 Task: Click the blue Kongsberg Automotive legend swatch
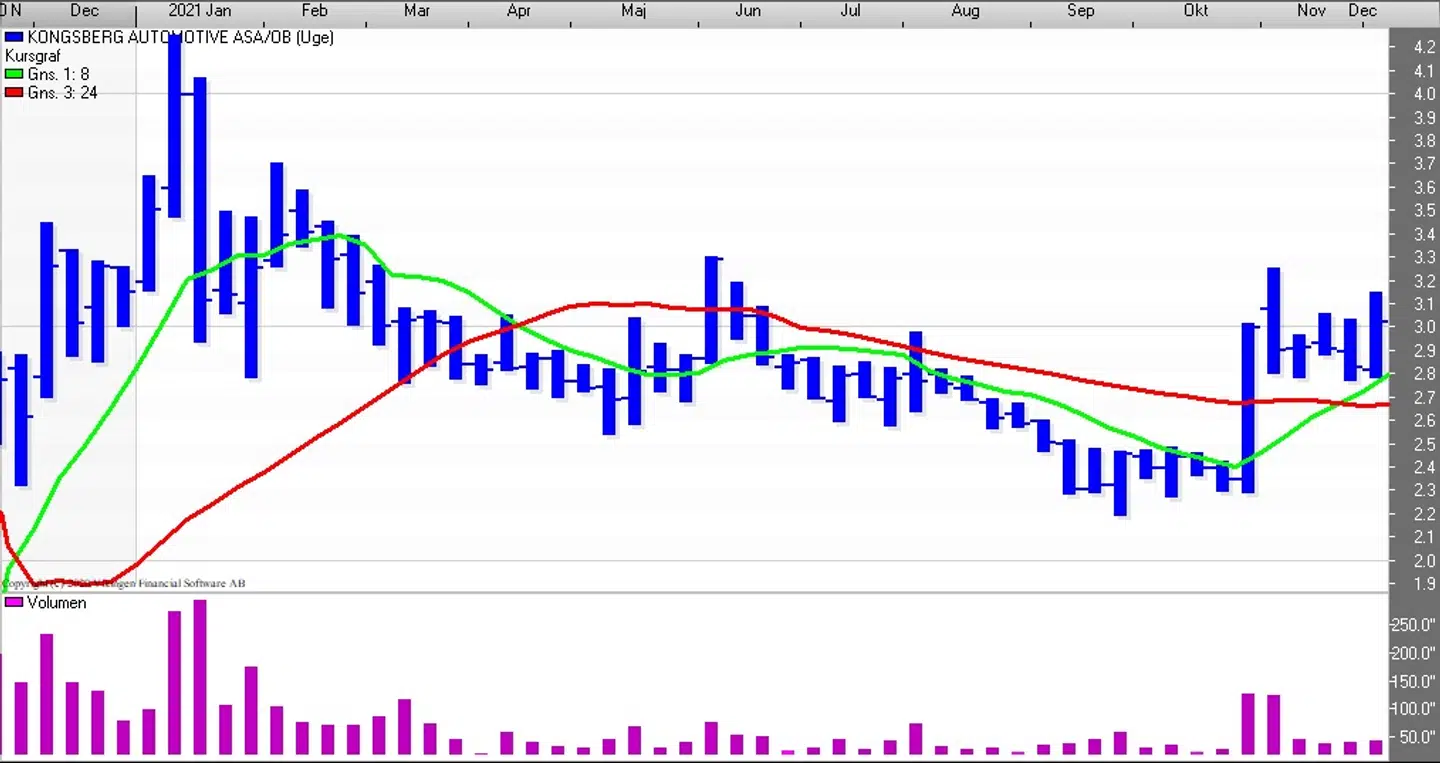tap(14, 38)
